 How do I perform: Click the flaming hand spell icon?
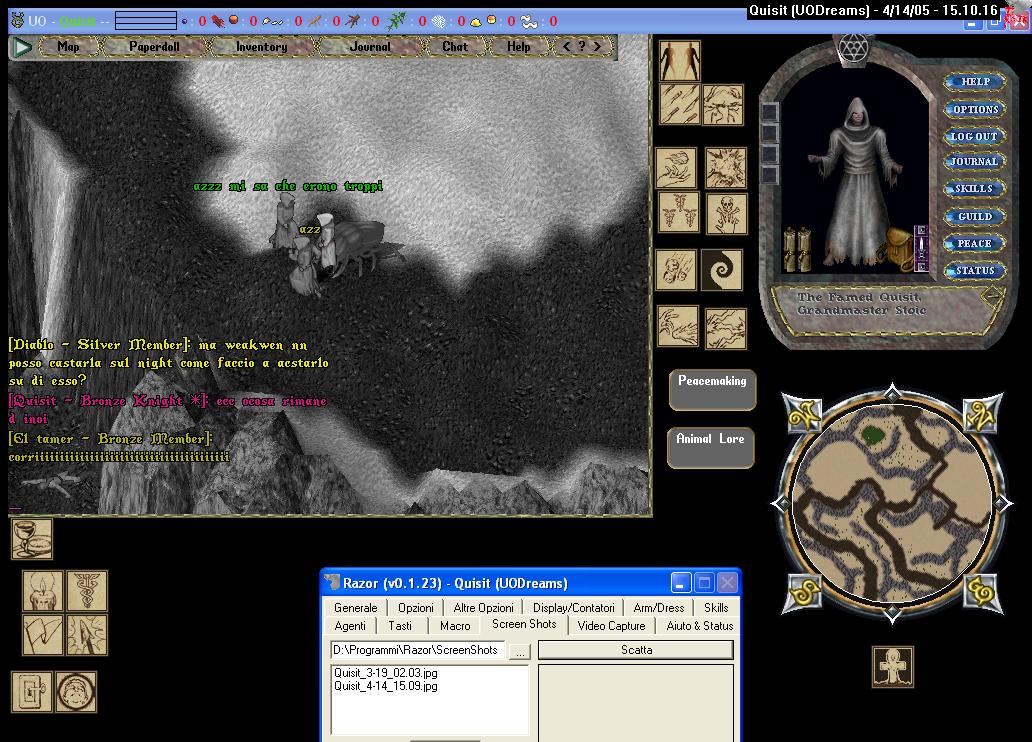[x=676, y=167]
